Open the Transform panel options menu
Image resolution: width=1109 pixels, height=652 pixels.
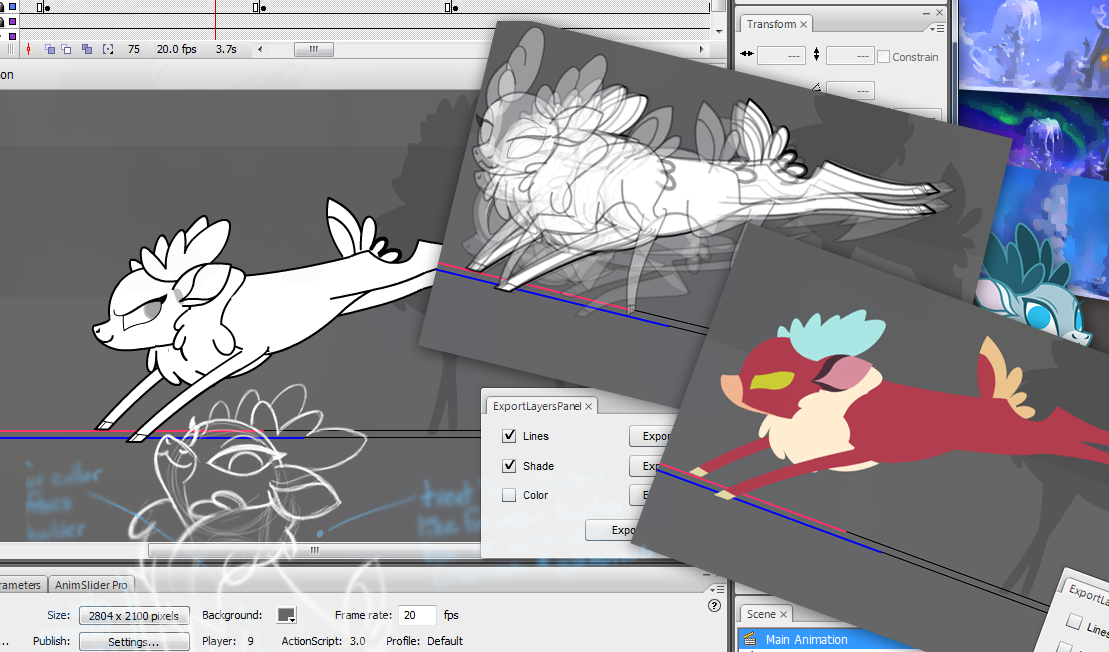937,28
